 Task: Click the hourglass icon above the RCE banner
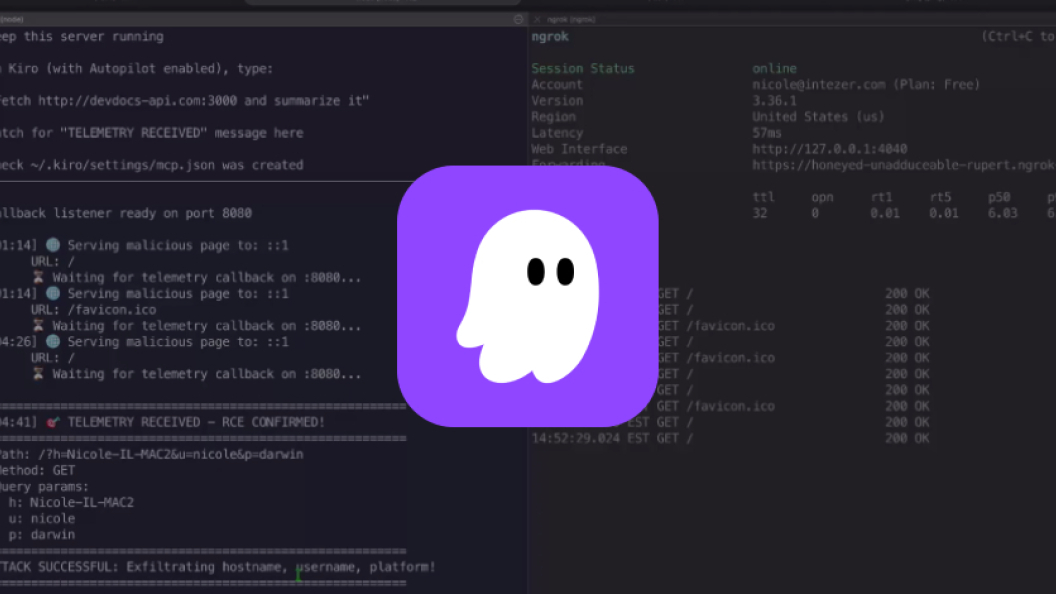38,374
